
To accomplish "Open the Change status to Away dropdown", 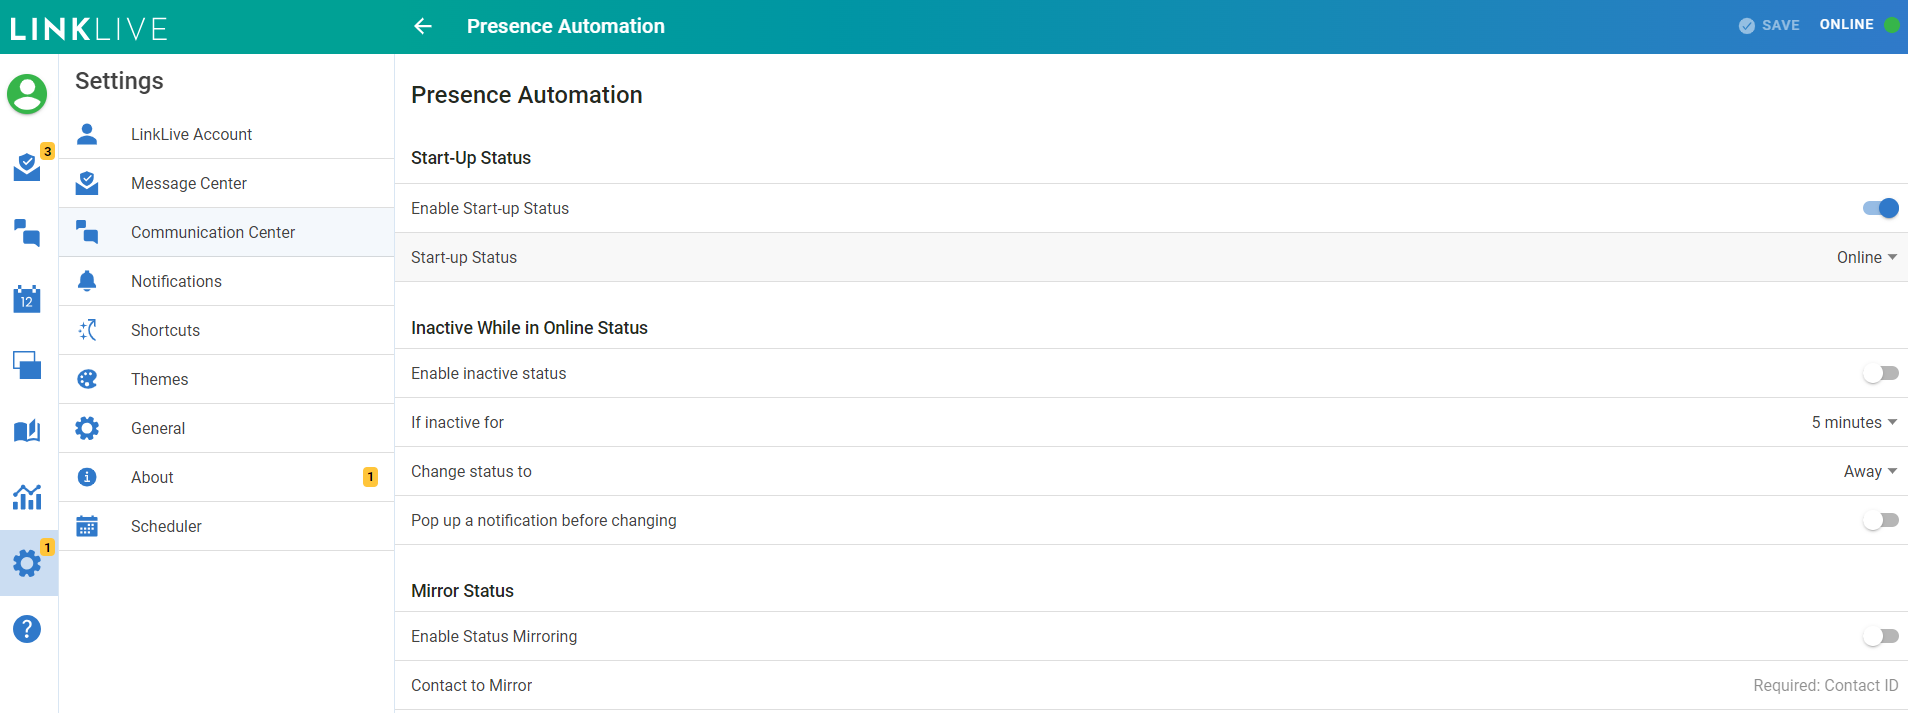I will click(x=1870, y=471).
